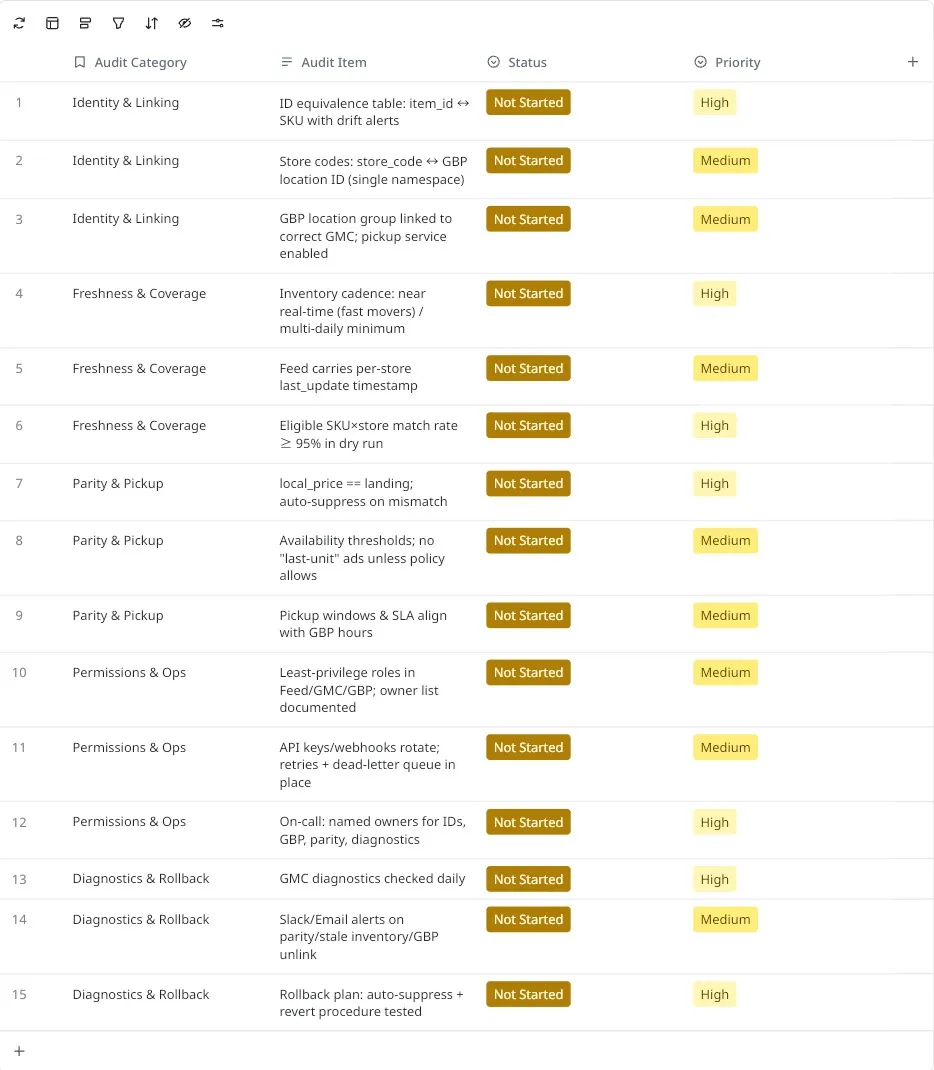The image size is (934, 1070).
Task: Click the Medium priority pill on row 10
Action: point(725,672)
